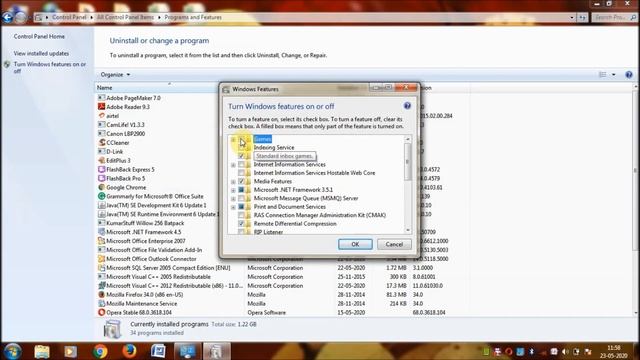Screen dimensions: 640x360
Task: Open the Organize dropdown menu
Action: [115, 75]
